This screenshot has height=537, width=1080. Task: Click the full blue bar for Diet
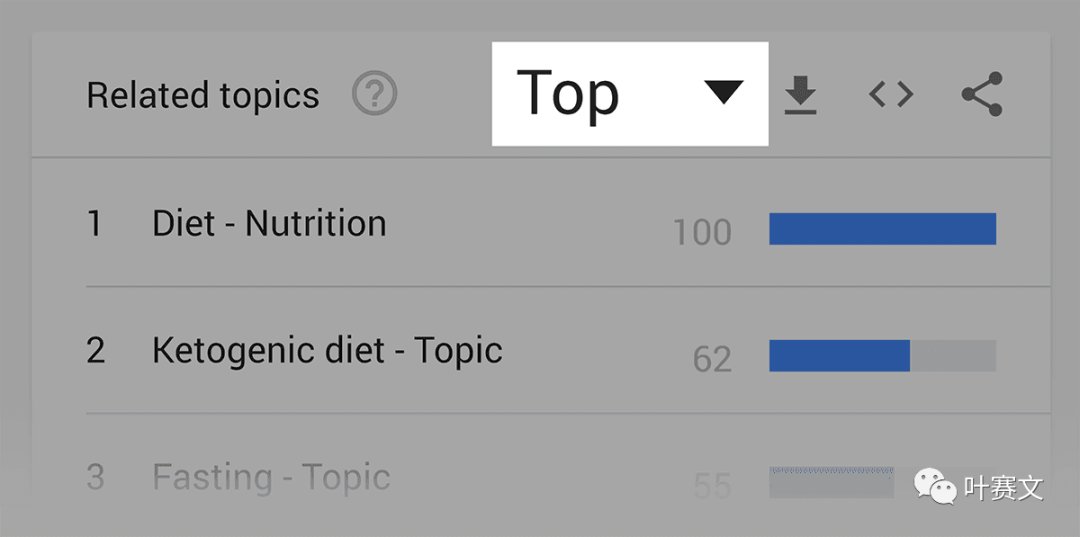[882, 229]
